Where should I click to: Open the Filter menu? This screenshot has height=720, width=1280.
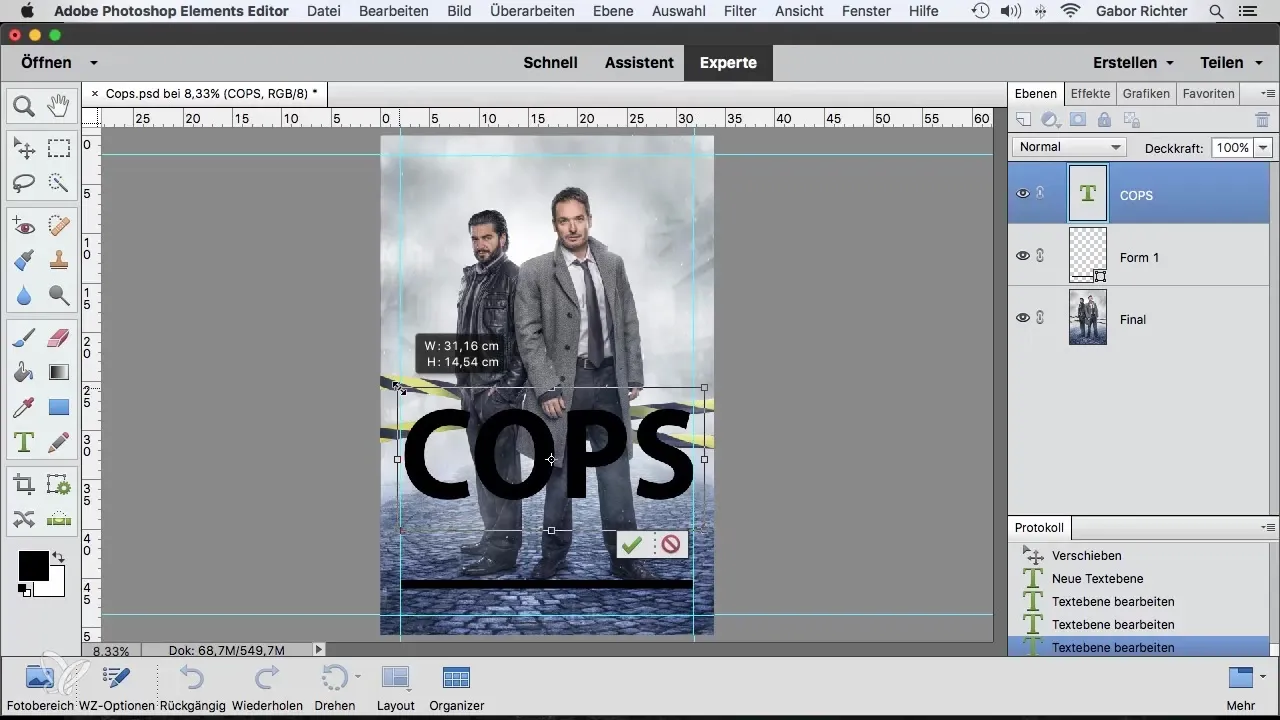tap(740, 11)
